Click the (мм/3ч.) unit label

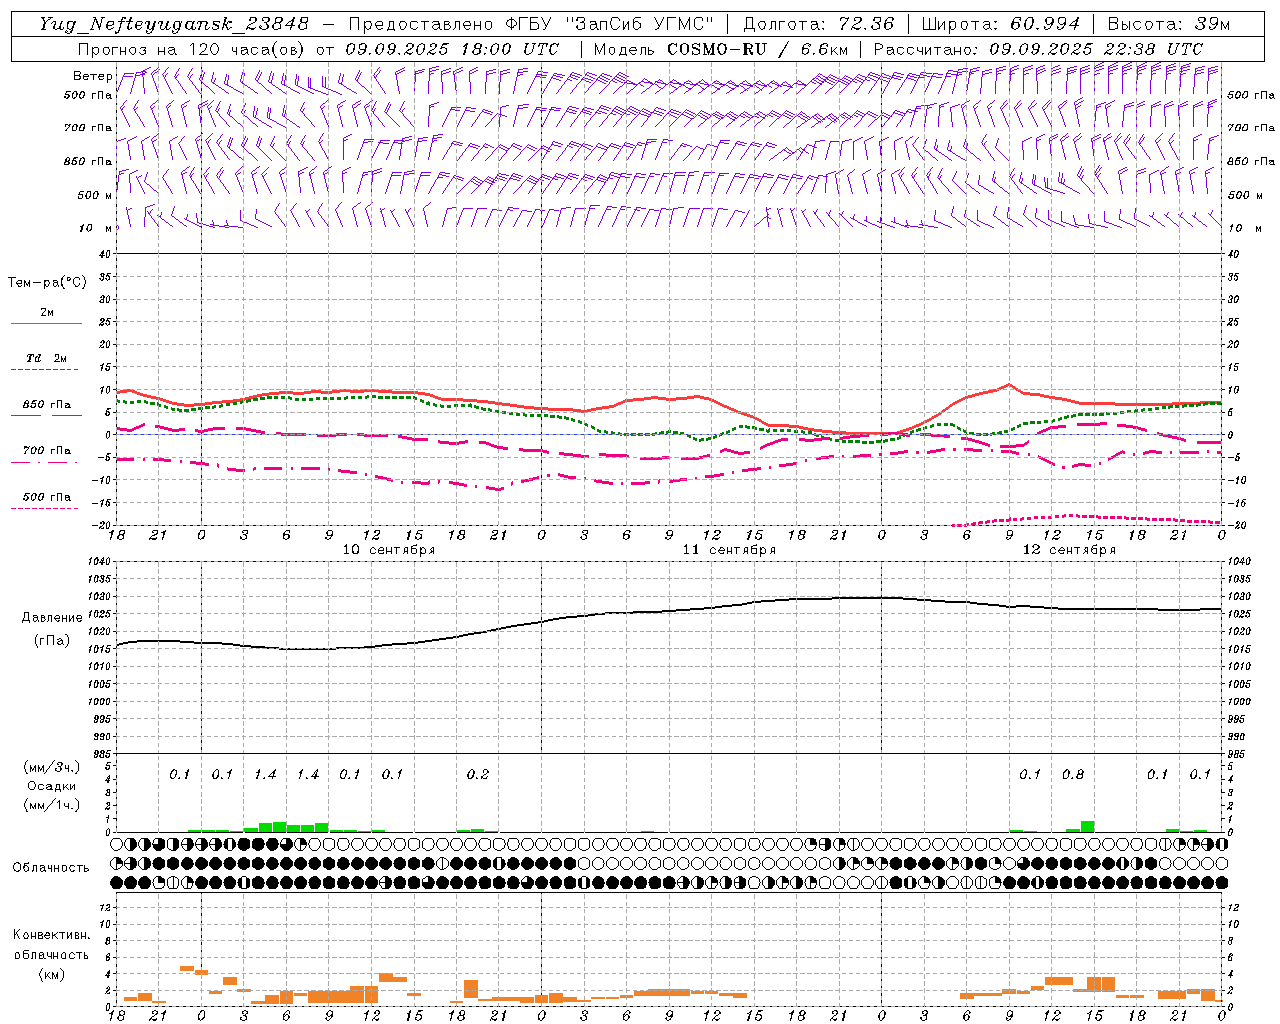[52, 767]
